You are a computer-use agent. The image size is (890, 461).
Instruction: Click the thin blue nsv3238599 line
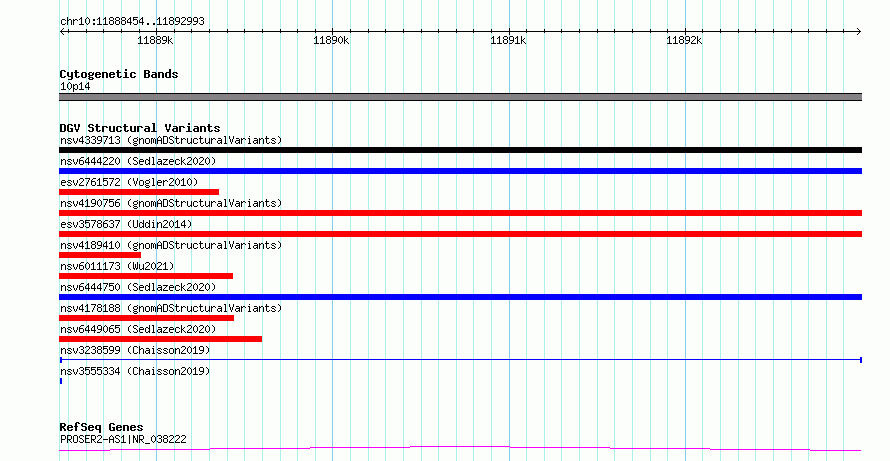coord(460,360)
